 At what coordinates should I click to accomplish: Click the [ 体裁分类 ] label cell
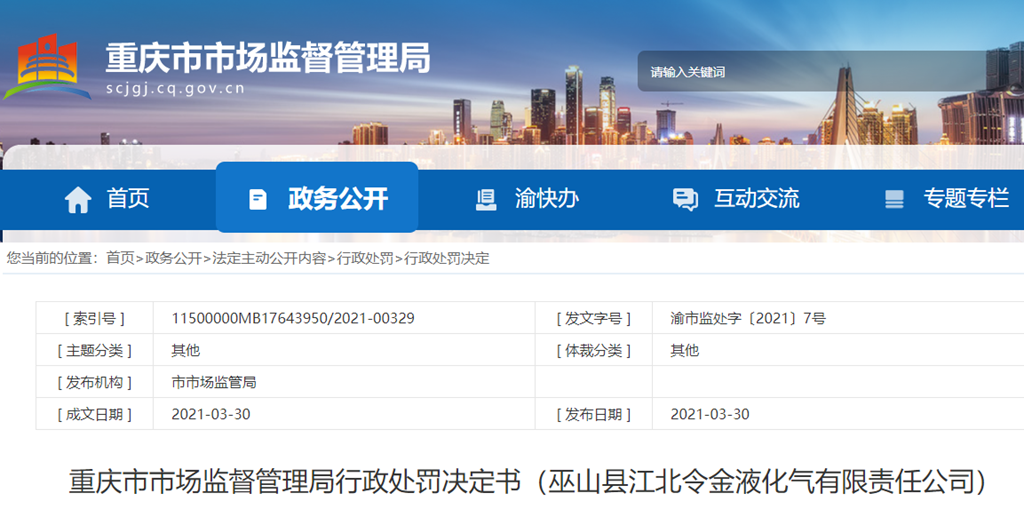594,351
